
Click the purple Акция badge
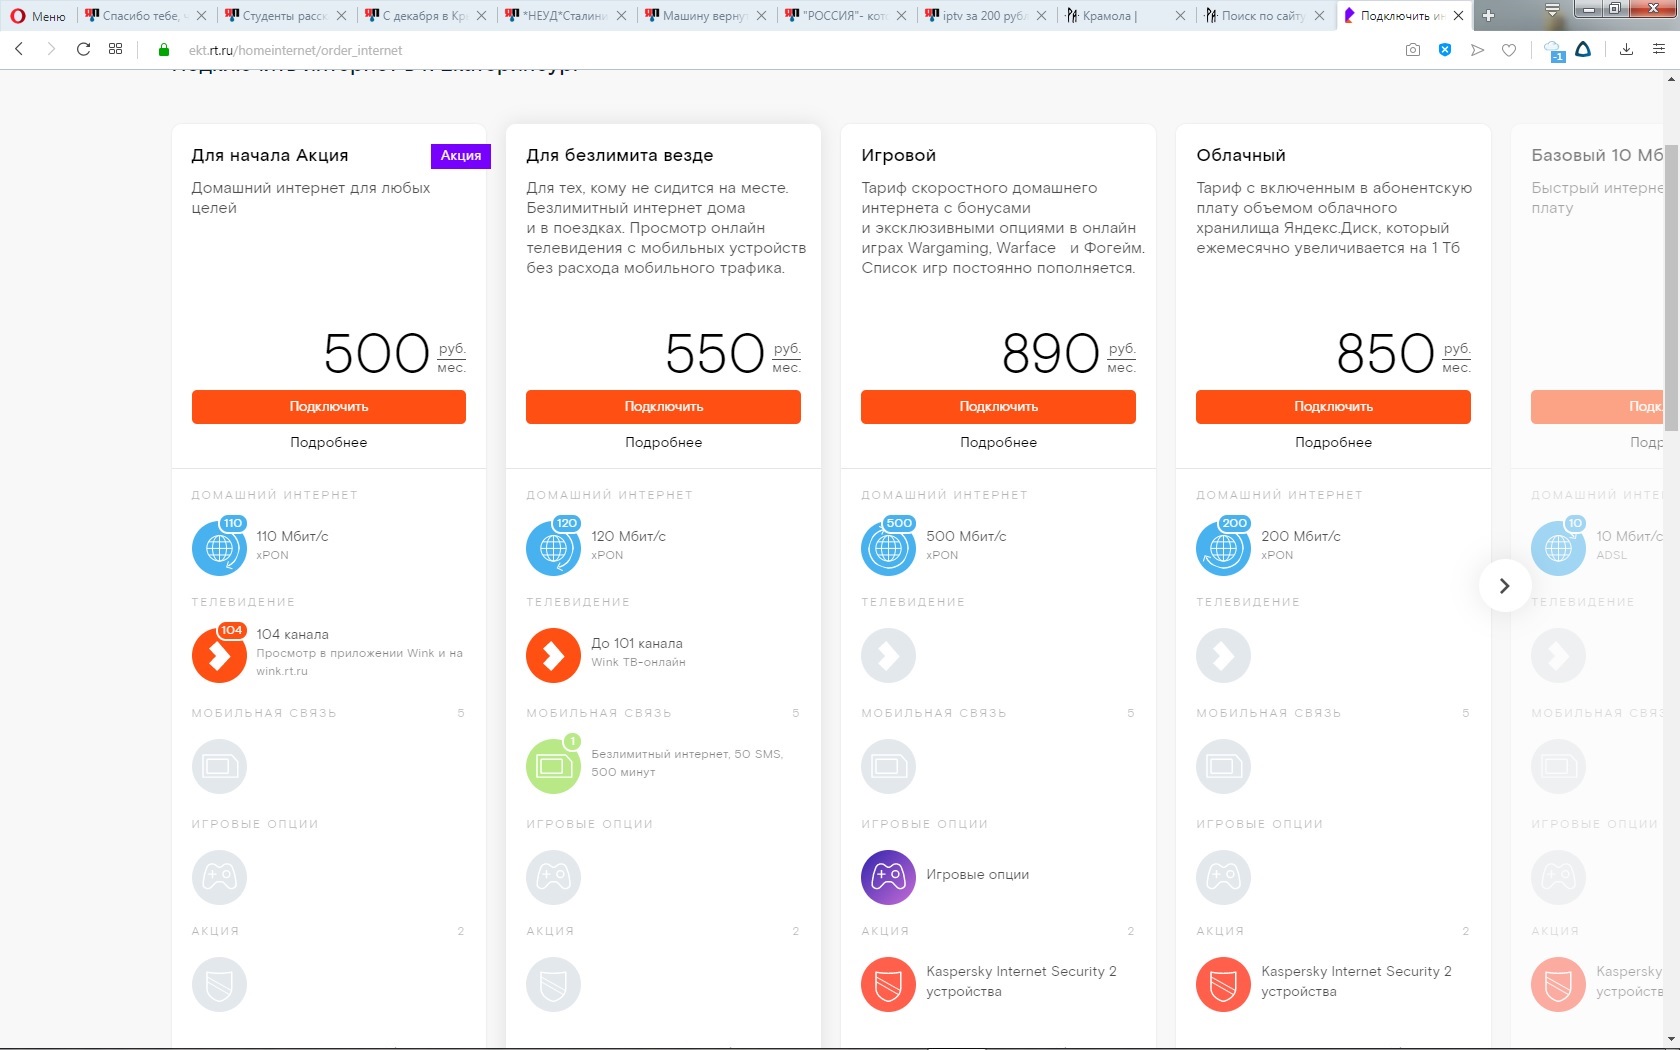pos(461,156)
